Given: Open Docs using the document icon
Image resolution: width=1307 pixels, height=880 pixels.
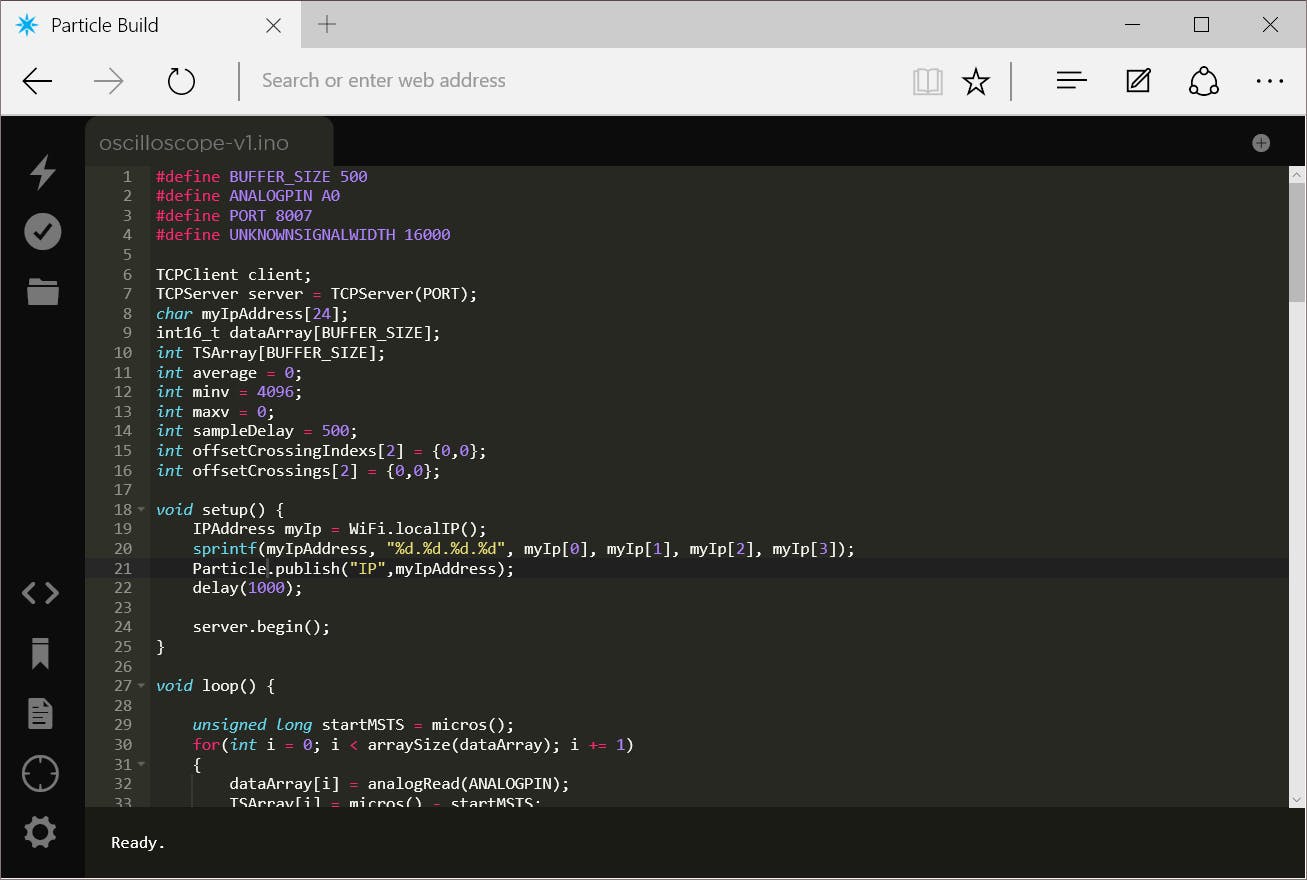Looking at the screenshot, I should [x=40, y=713].
